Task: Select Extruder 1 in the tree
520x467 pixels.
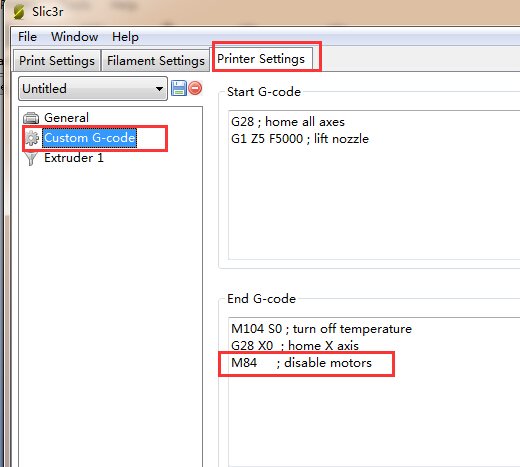Action: tap(74, 158)
